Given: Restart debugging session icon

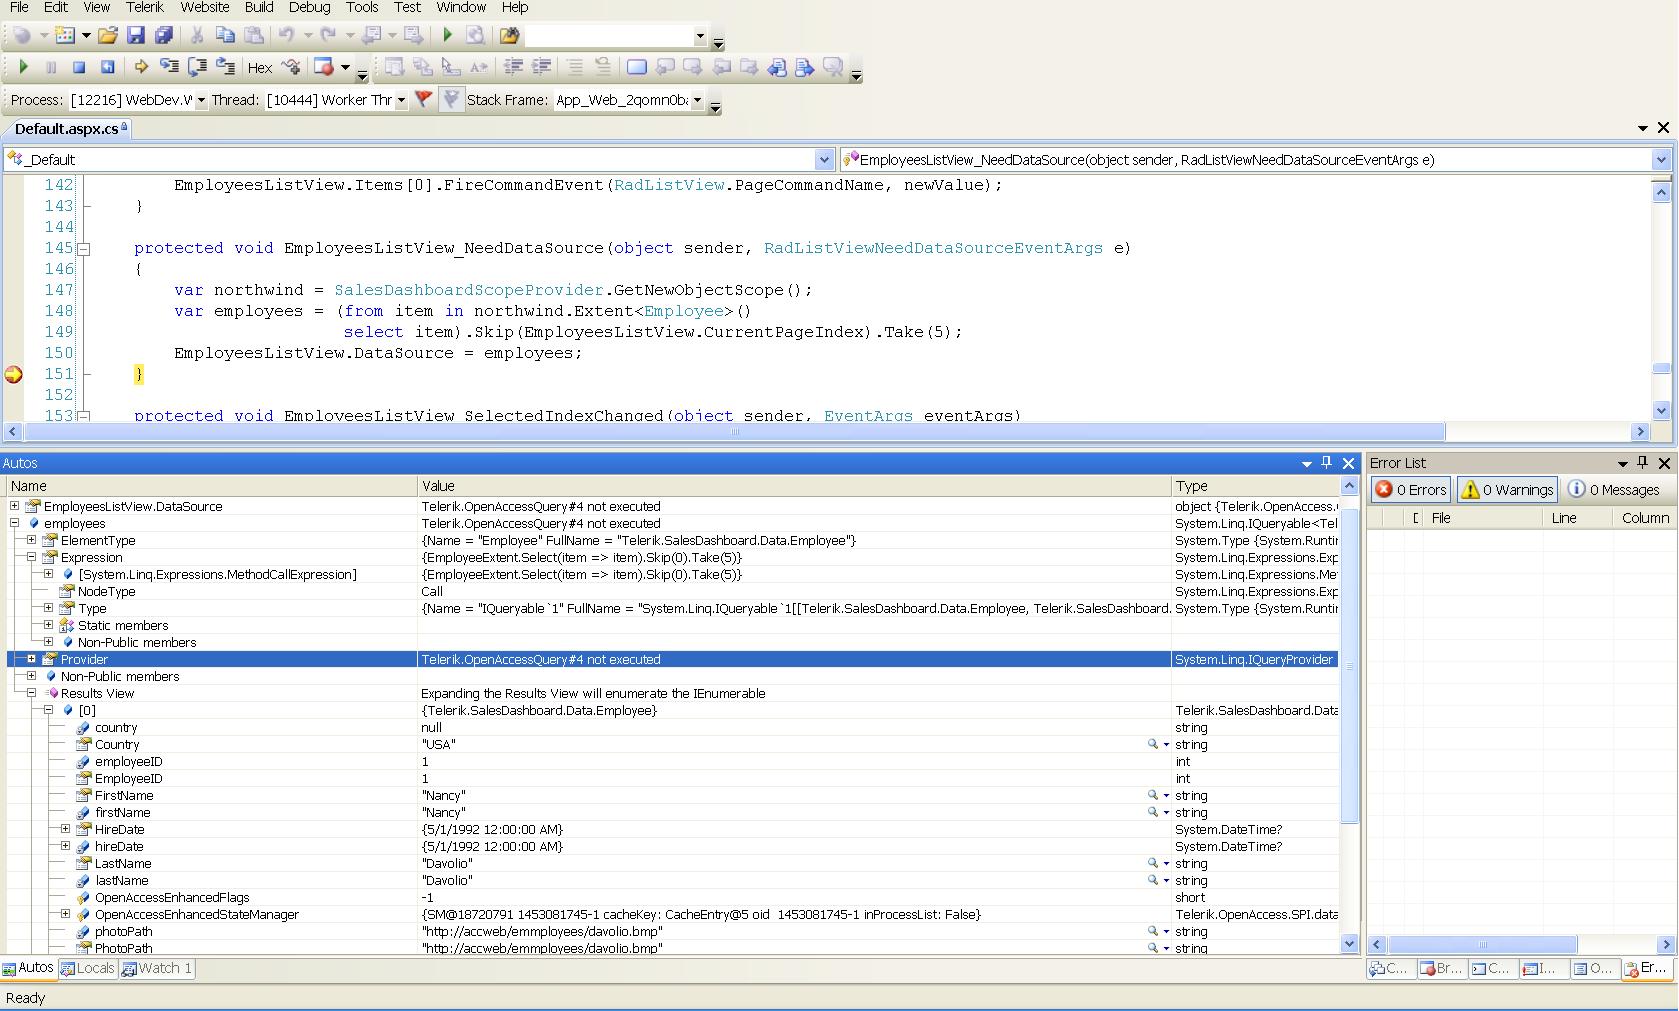Looking at the screenshot, I should coord(107,67).
